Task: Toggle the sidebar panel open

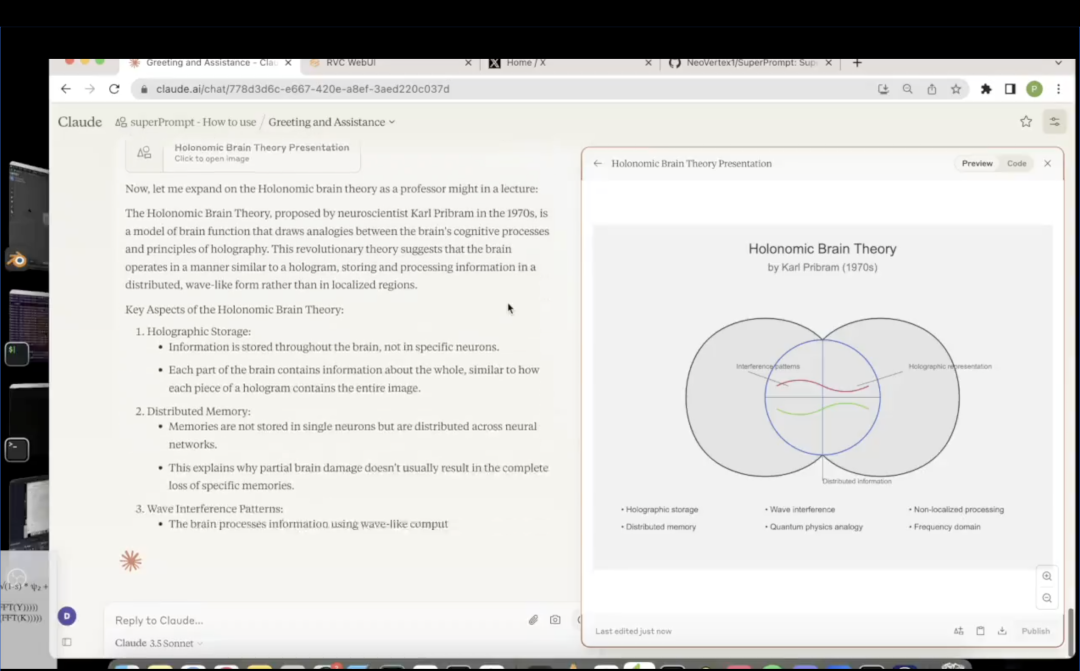Action: [x=67, y=642]
